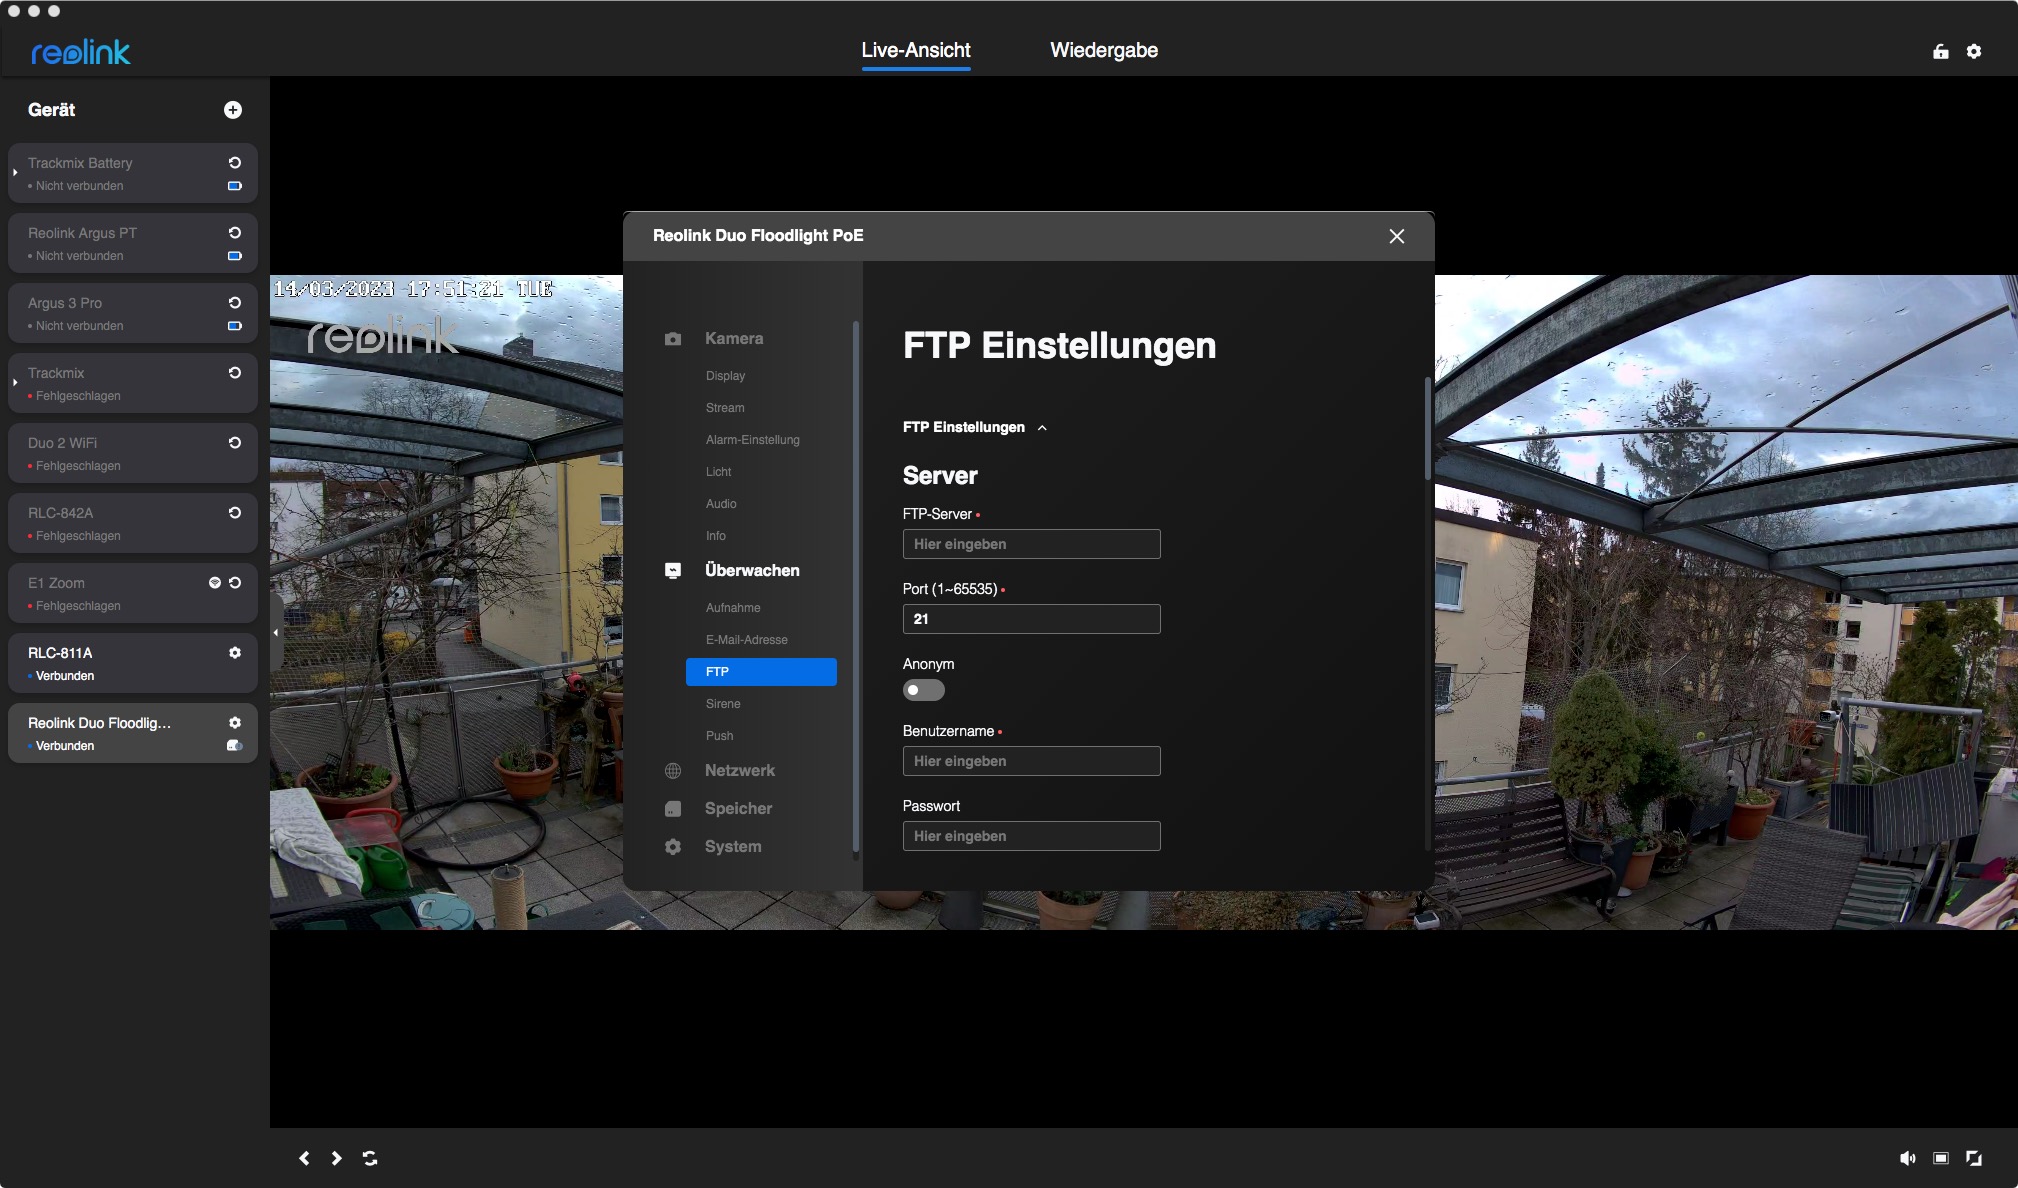The height and width of the screenshot is (1188, 2018).
Task: Click the add device plus icon
Action: click(232, 110)
